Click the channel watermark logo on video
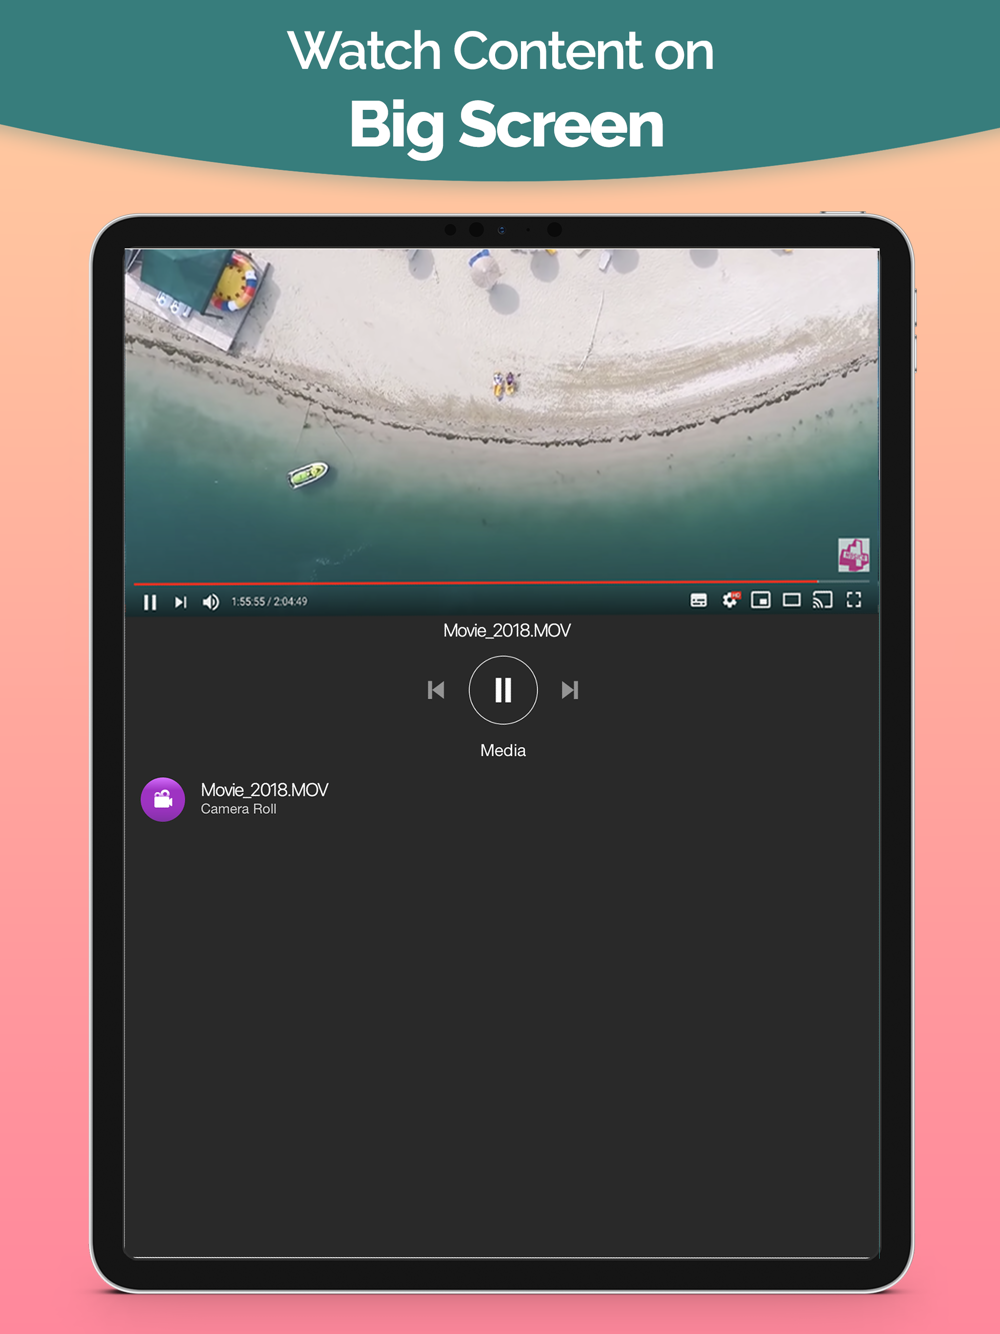The width and height of the screenshot is (1000, 1334). pos(853,554)
